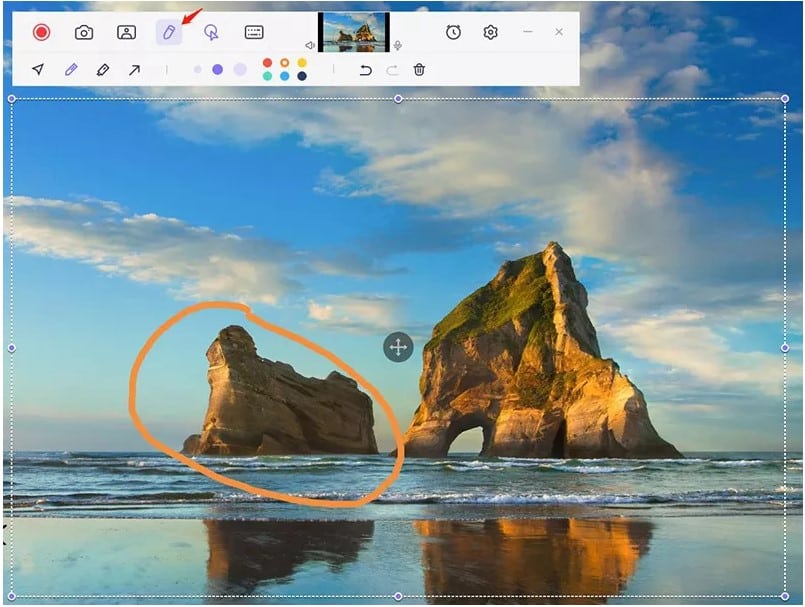Choose the purple pencil drawing tool
Viewport: 805px width, 607px height.
click(71, 70)
